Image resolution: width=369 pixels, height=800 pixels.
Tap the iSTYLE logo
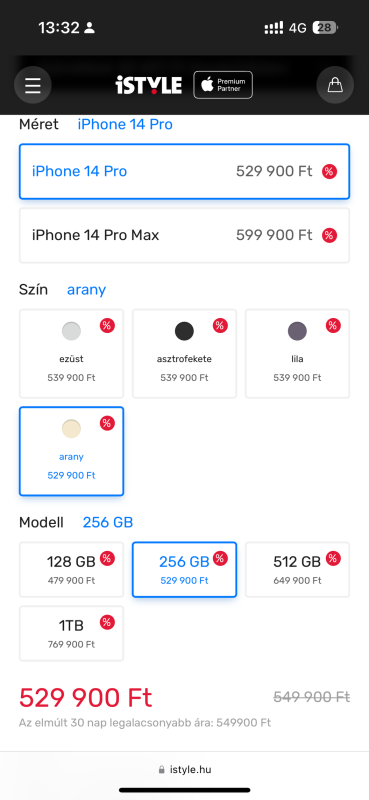[149, 85]
